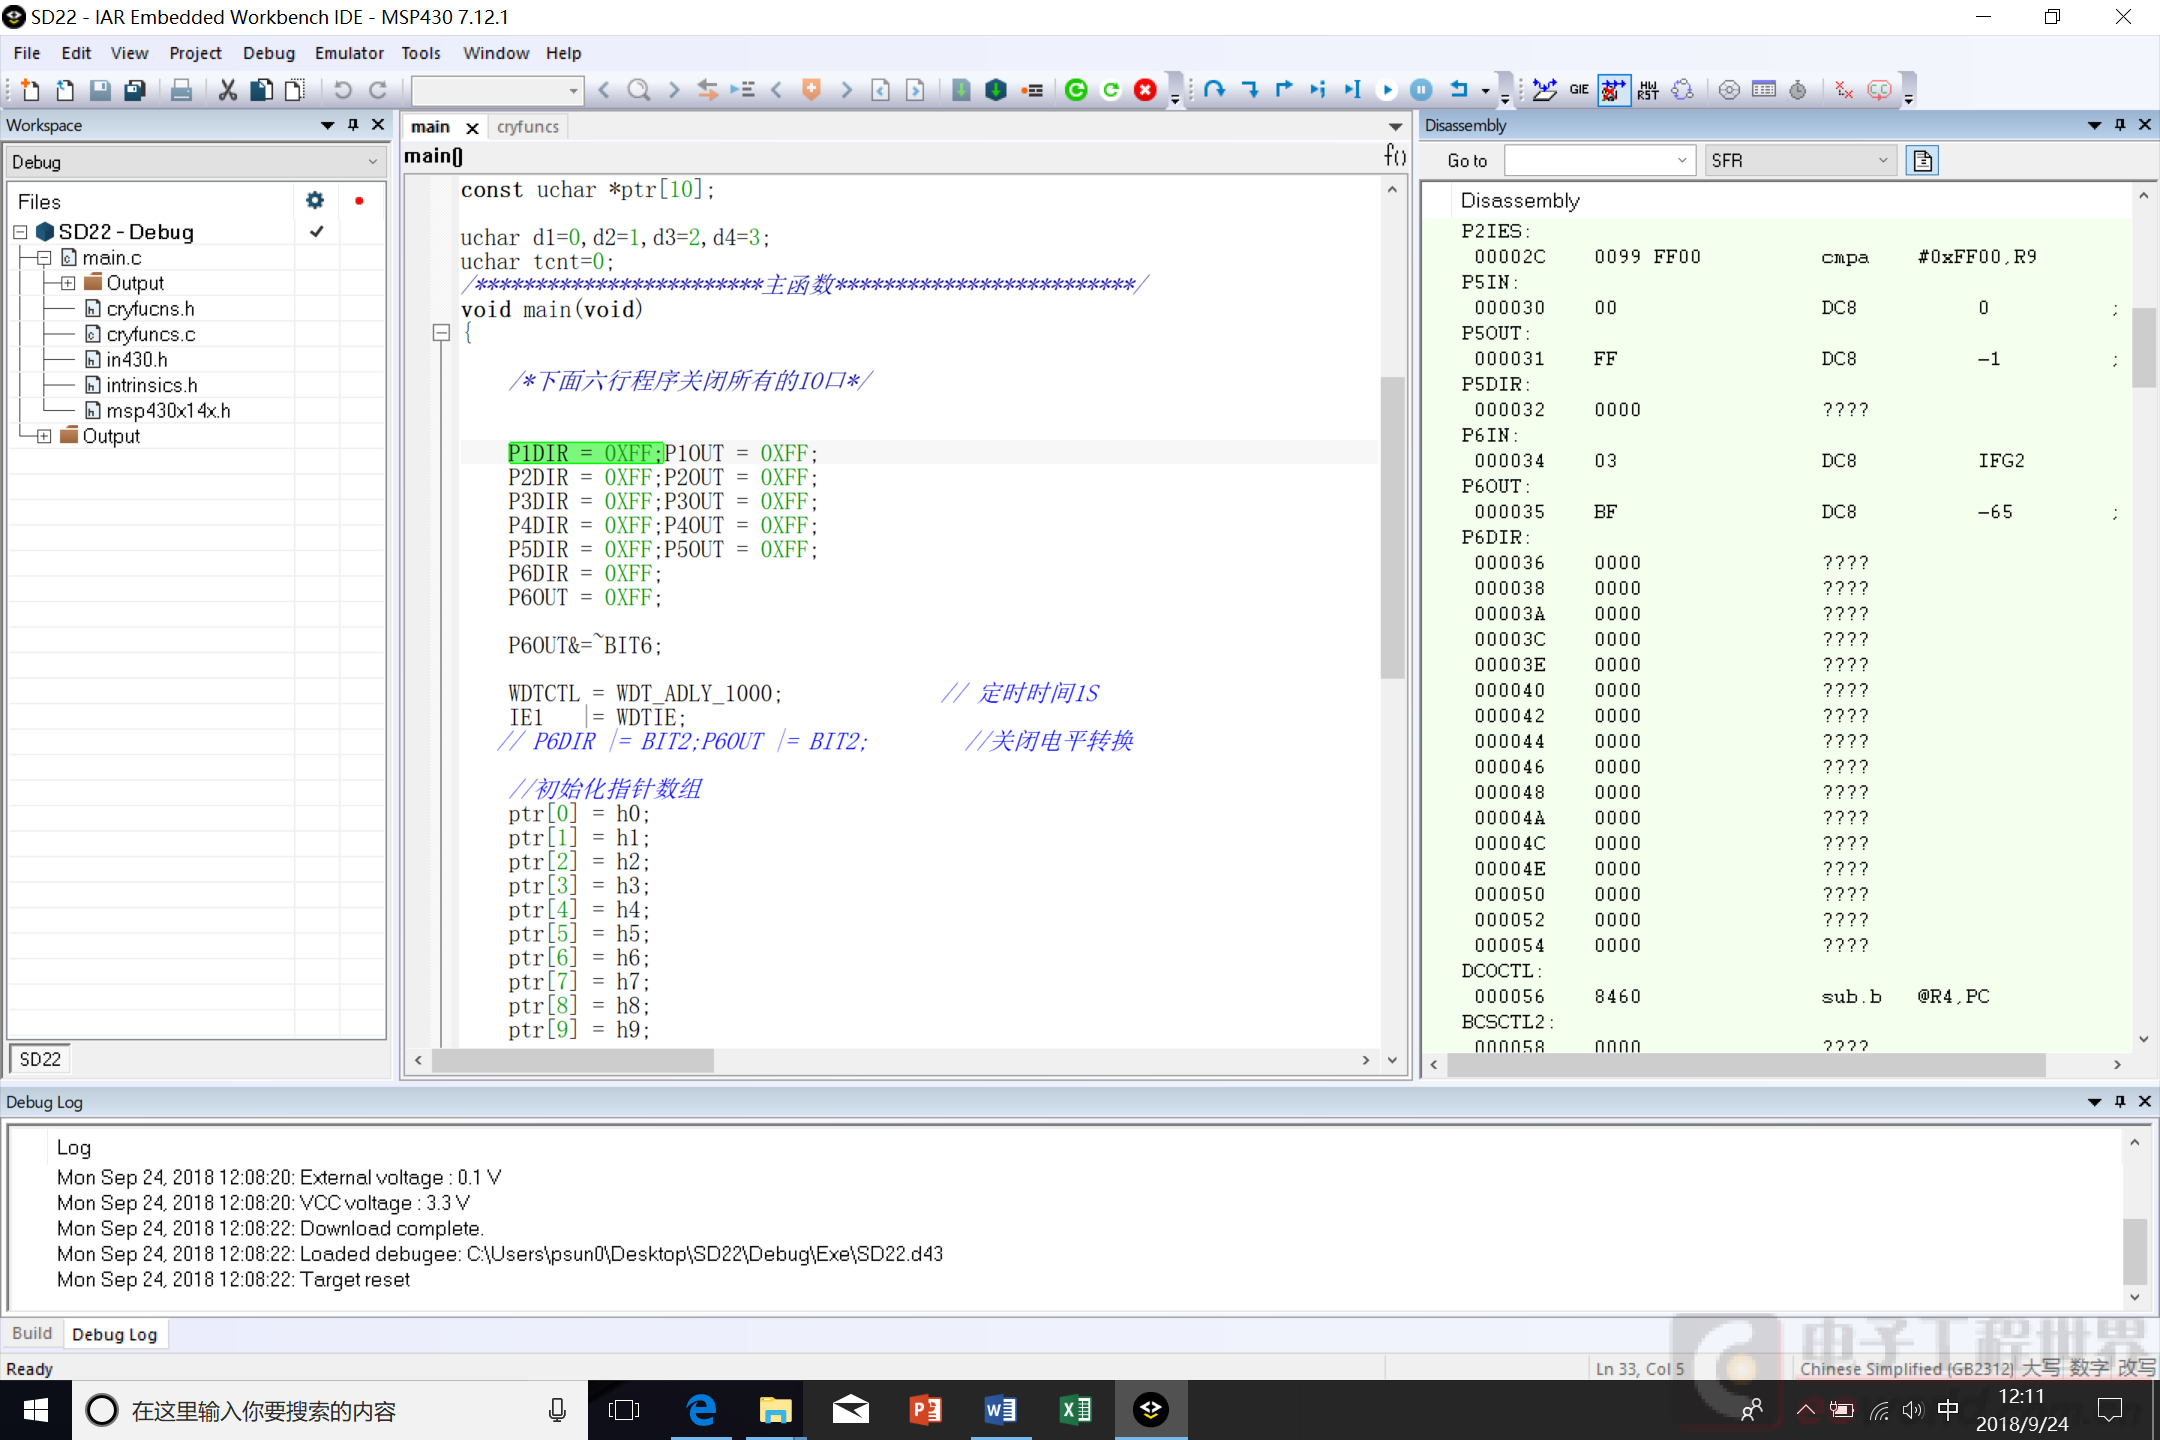Click the workspace settings gear icon
The height and width of the screenshot is (1440, 2160).
click(315, 200)
